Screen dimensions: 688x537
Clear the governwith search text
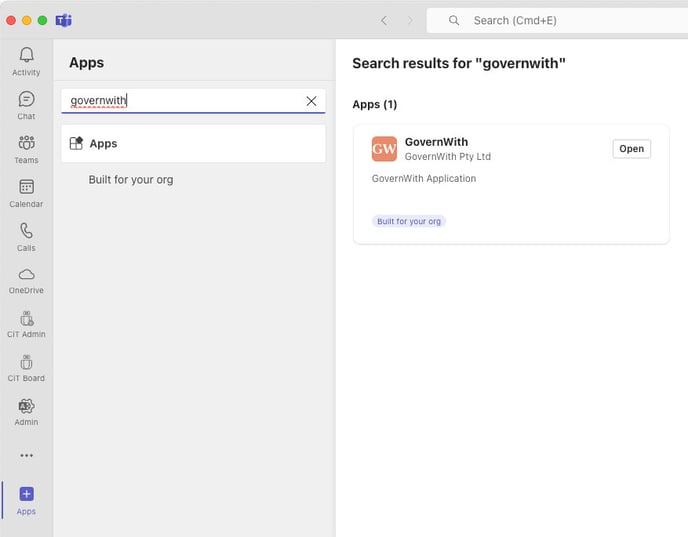311,101
